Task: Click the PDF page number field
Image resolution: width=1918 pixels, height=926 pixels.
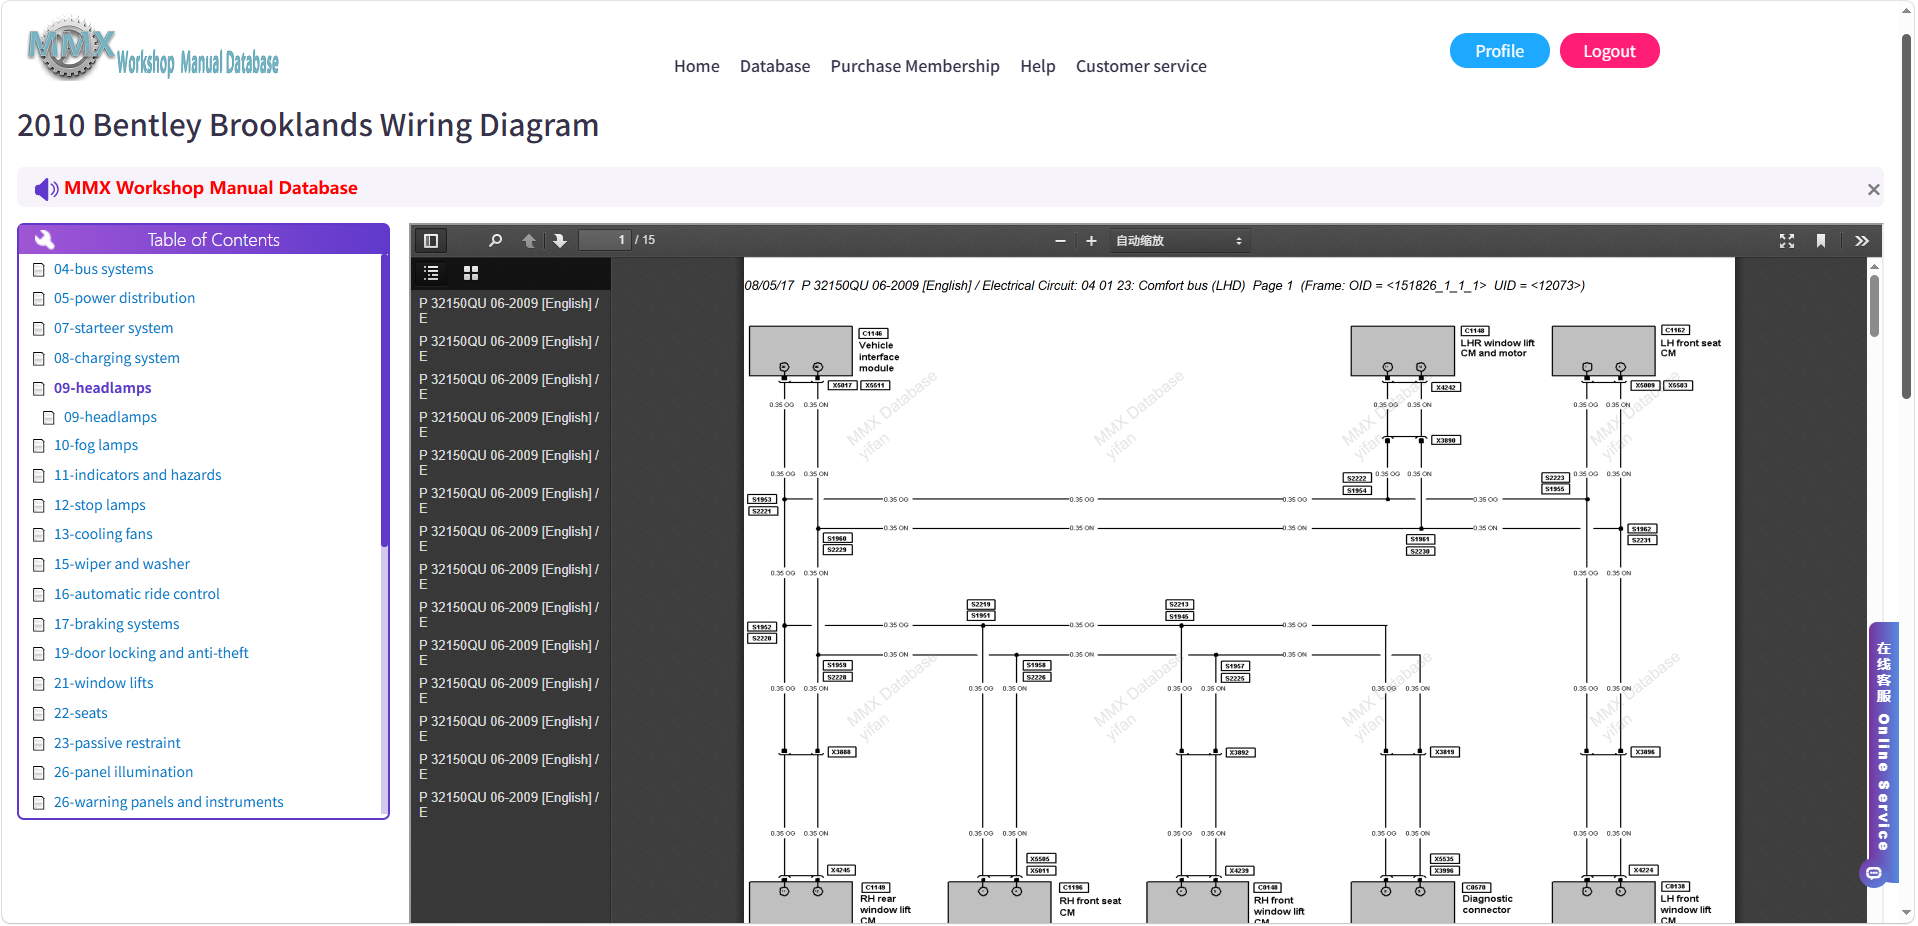Action: 604,240
